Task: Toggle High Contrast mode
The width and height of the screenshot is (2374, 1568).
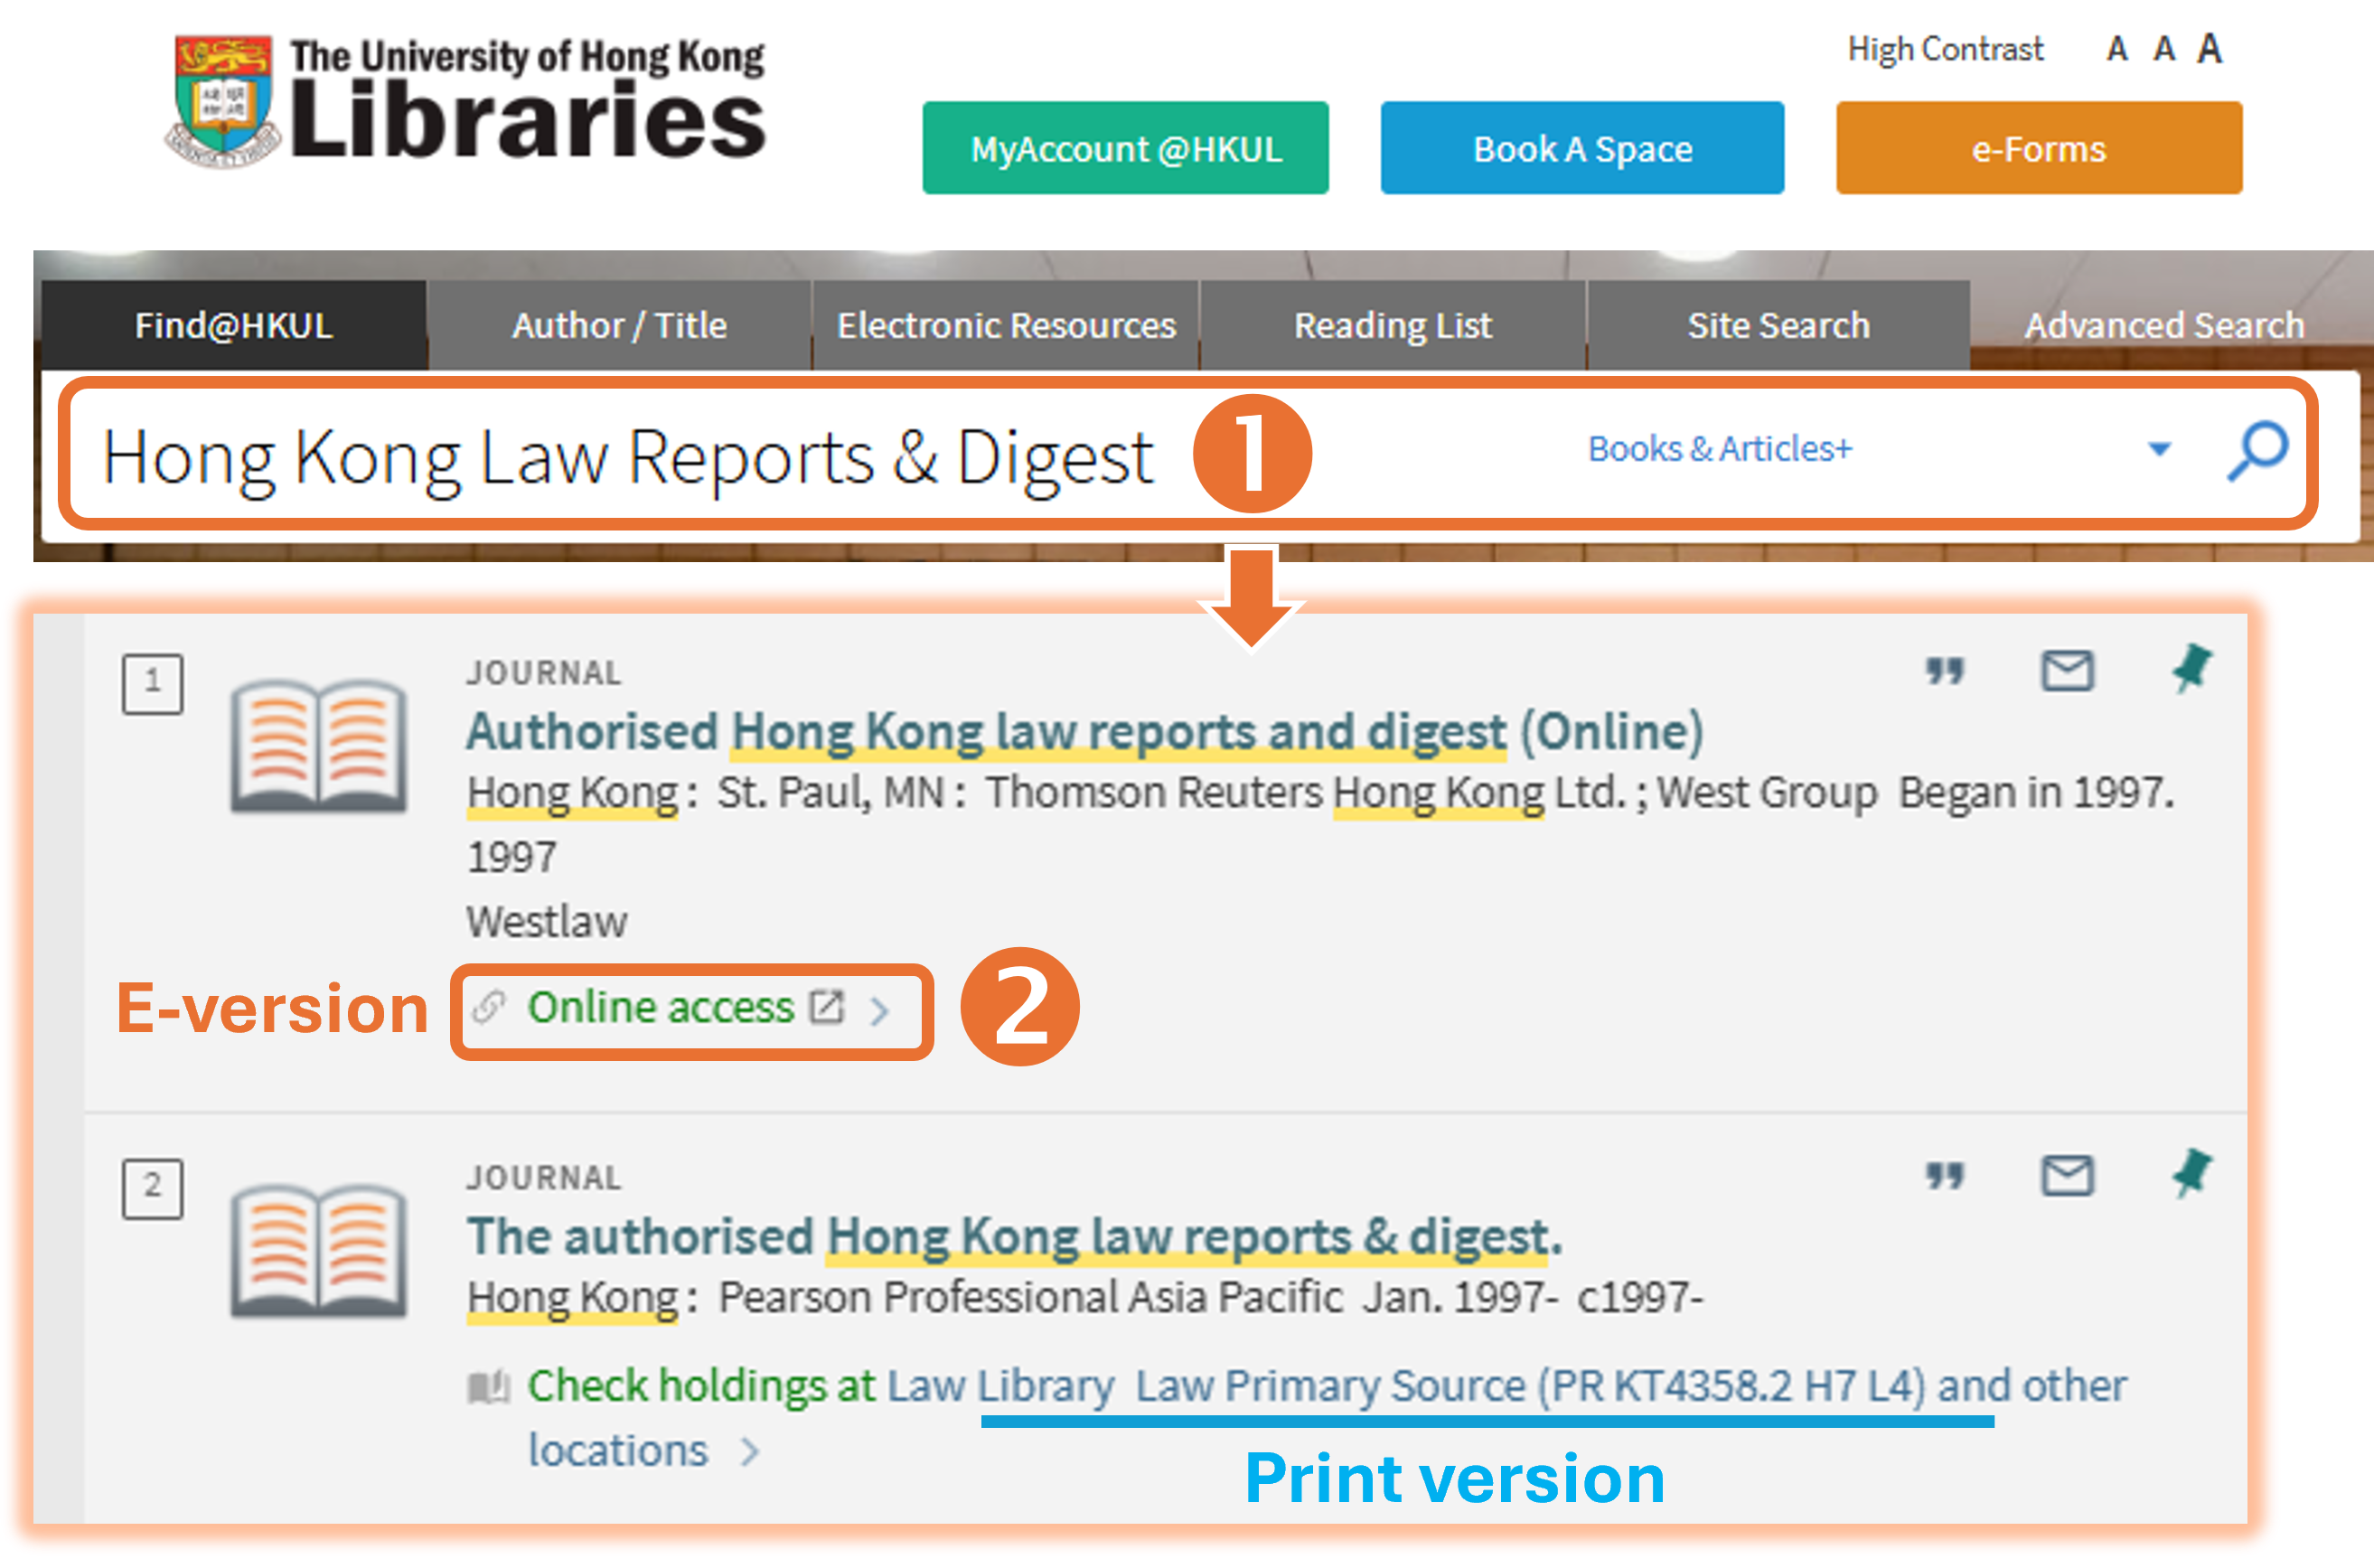Action: point(1945,49)
